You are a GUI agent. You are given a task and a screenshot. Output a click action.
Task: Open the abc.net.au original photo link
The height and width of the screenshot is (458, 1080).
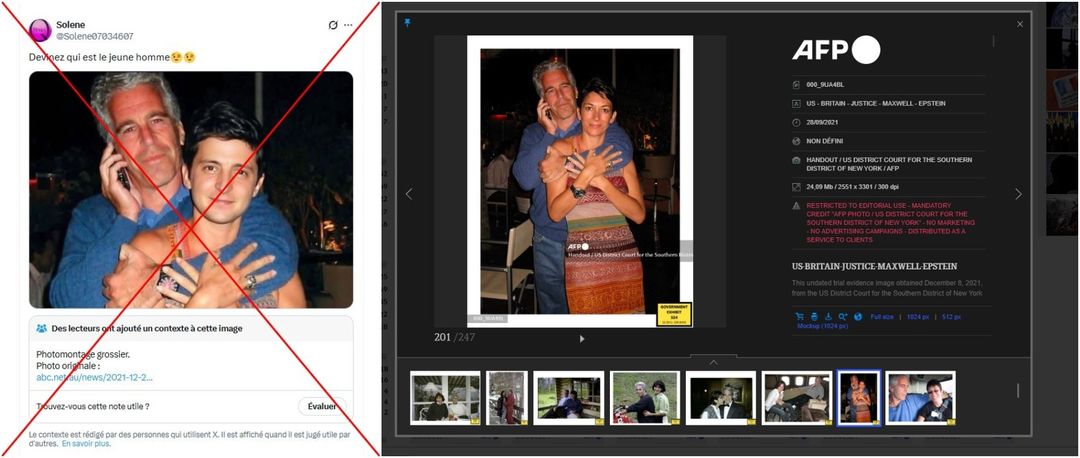[x=94, y=377]
